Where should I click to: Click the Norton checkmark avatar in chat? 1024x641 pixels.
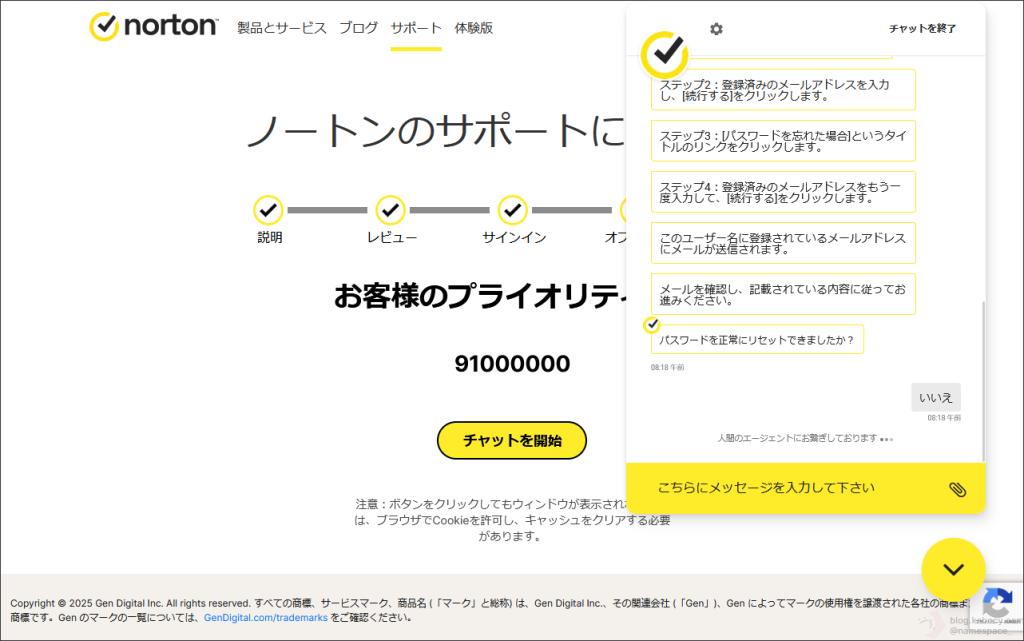pos(664,54)
